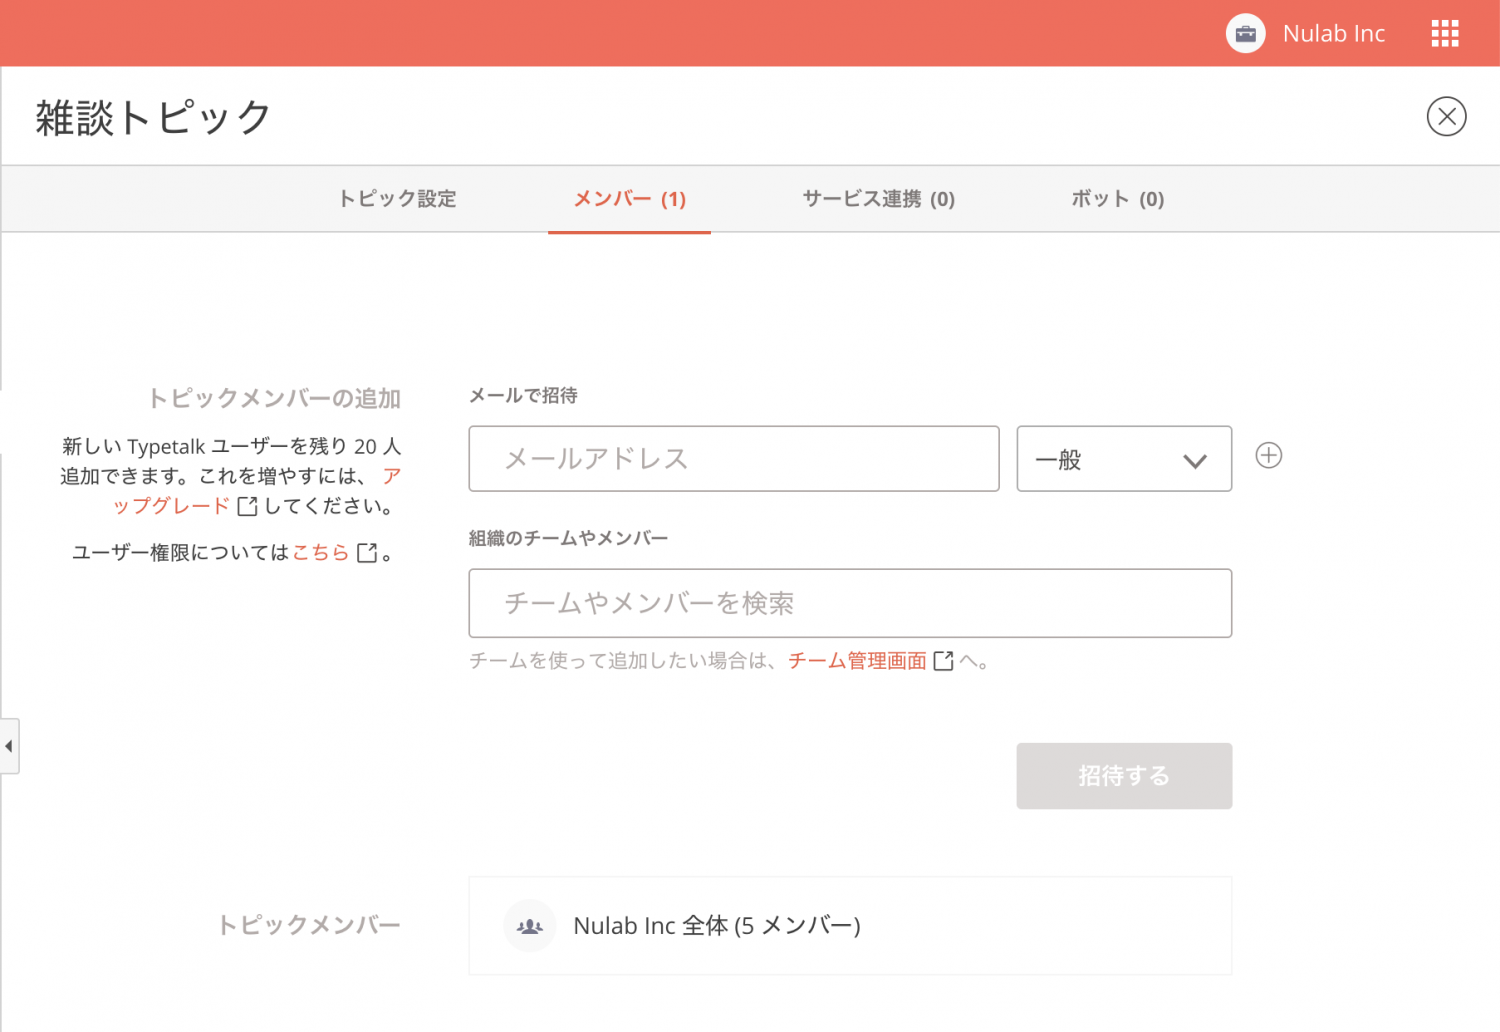Screen dimensions: 1500x1032
Task: Select the メンバー (1) tab
Action: point(629,199)
